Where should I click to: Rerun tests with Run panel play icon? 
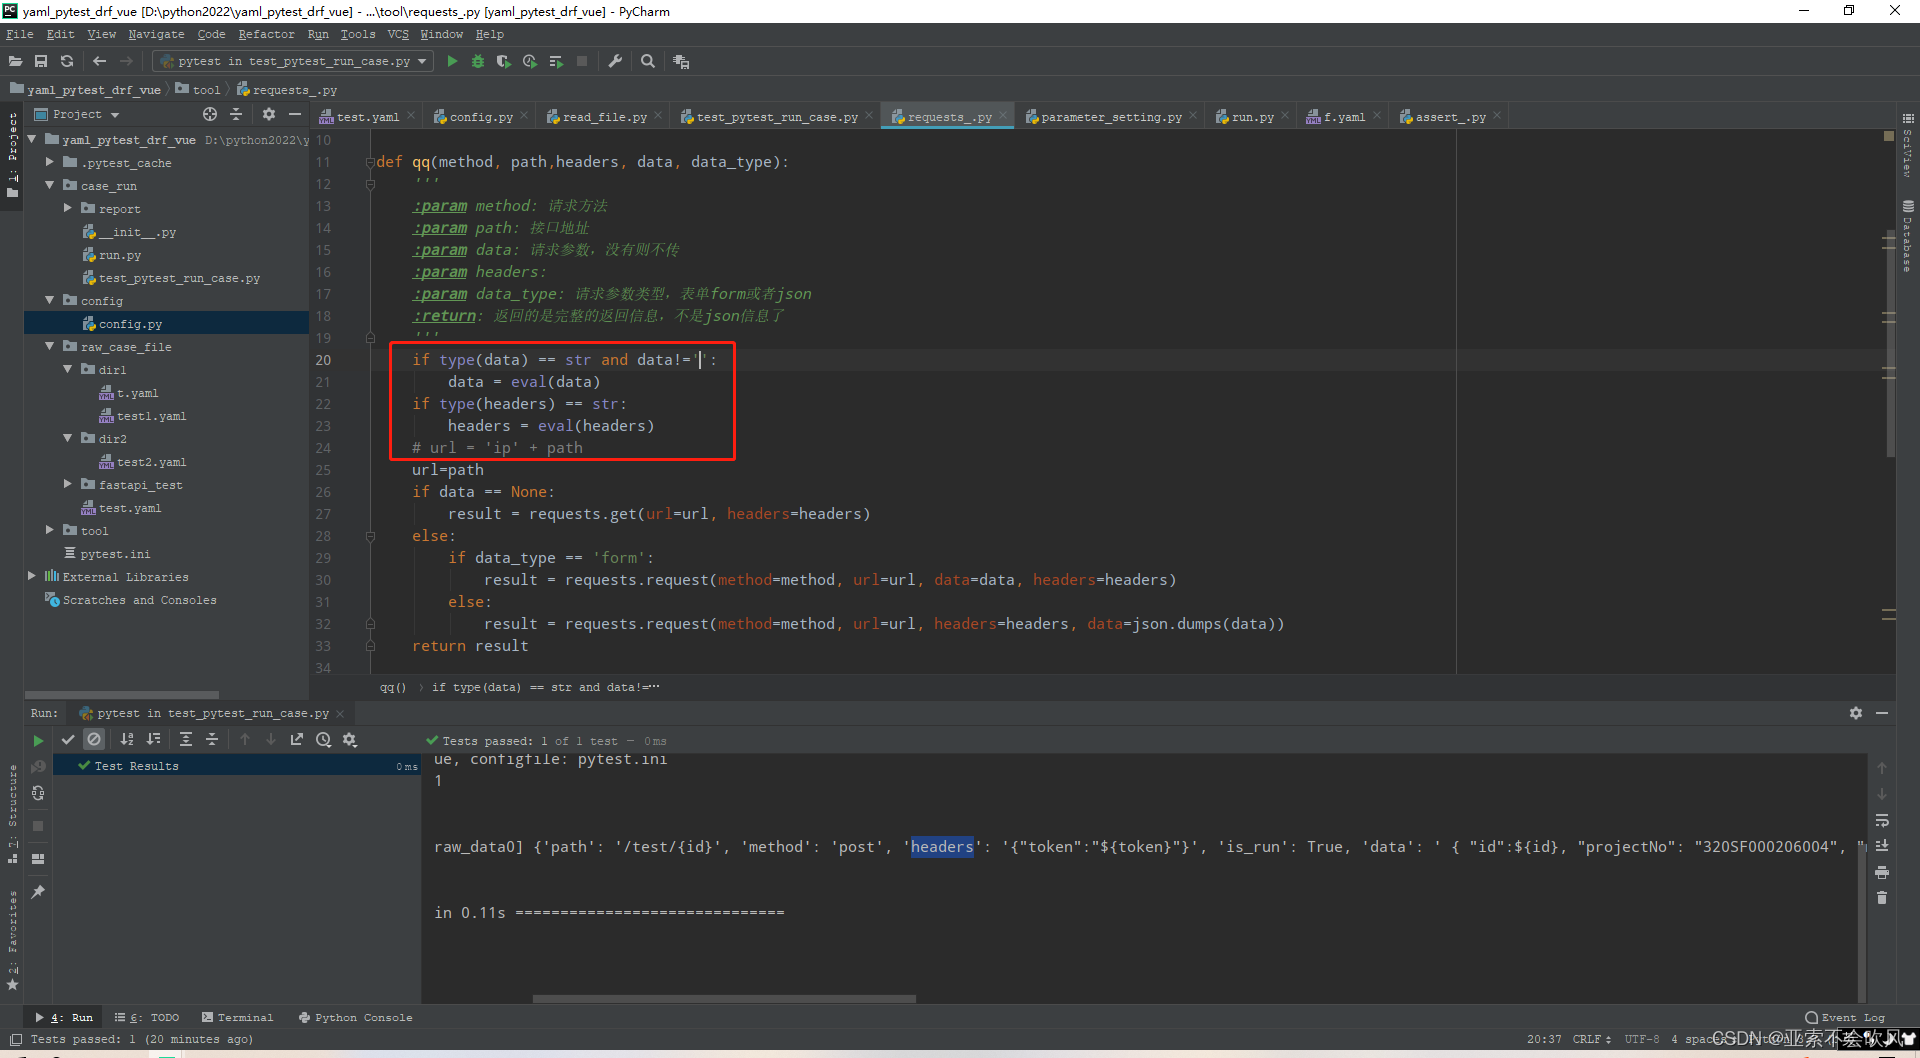tap(38, 740)
